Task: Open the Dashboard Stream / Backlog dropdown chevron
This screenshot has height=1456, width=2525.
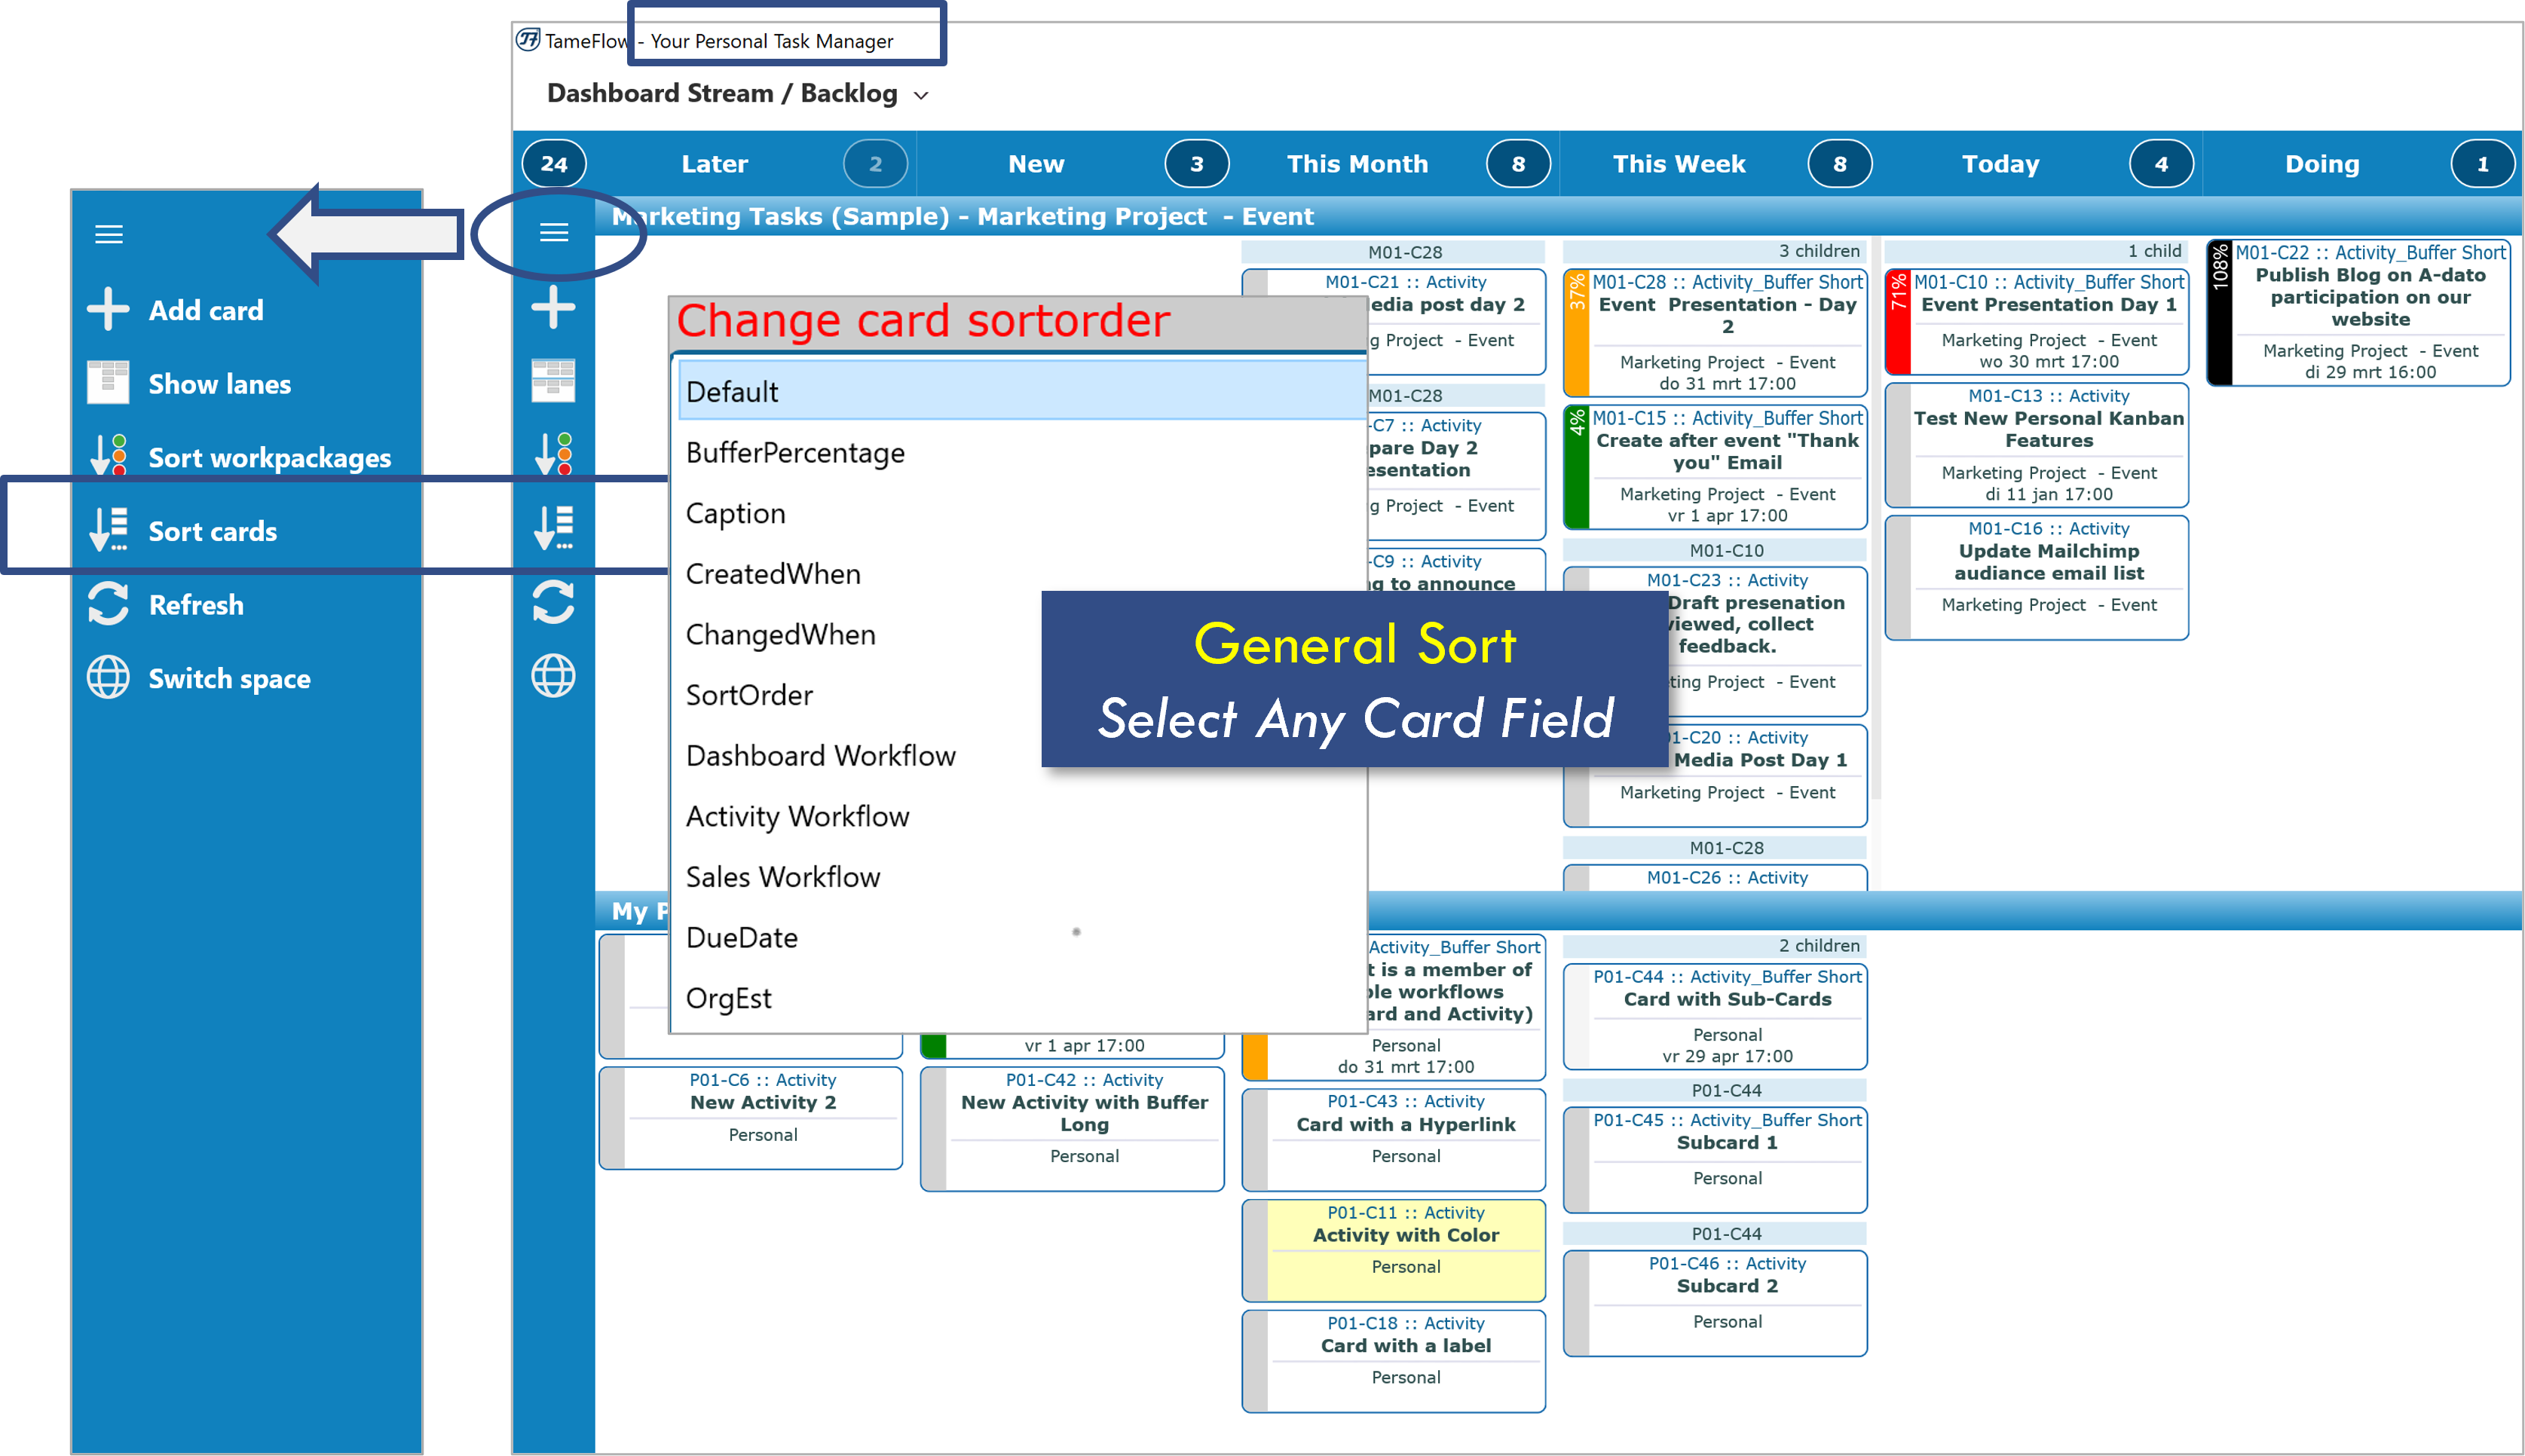Action: 921,95
